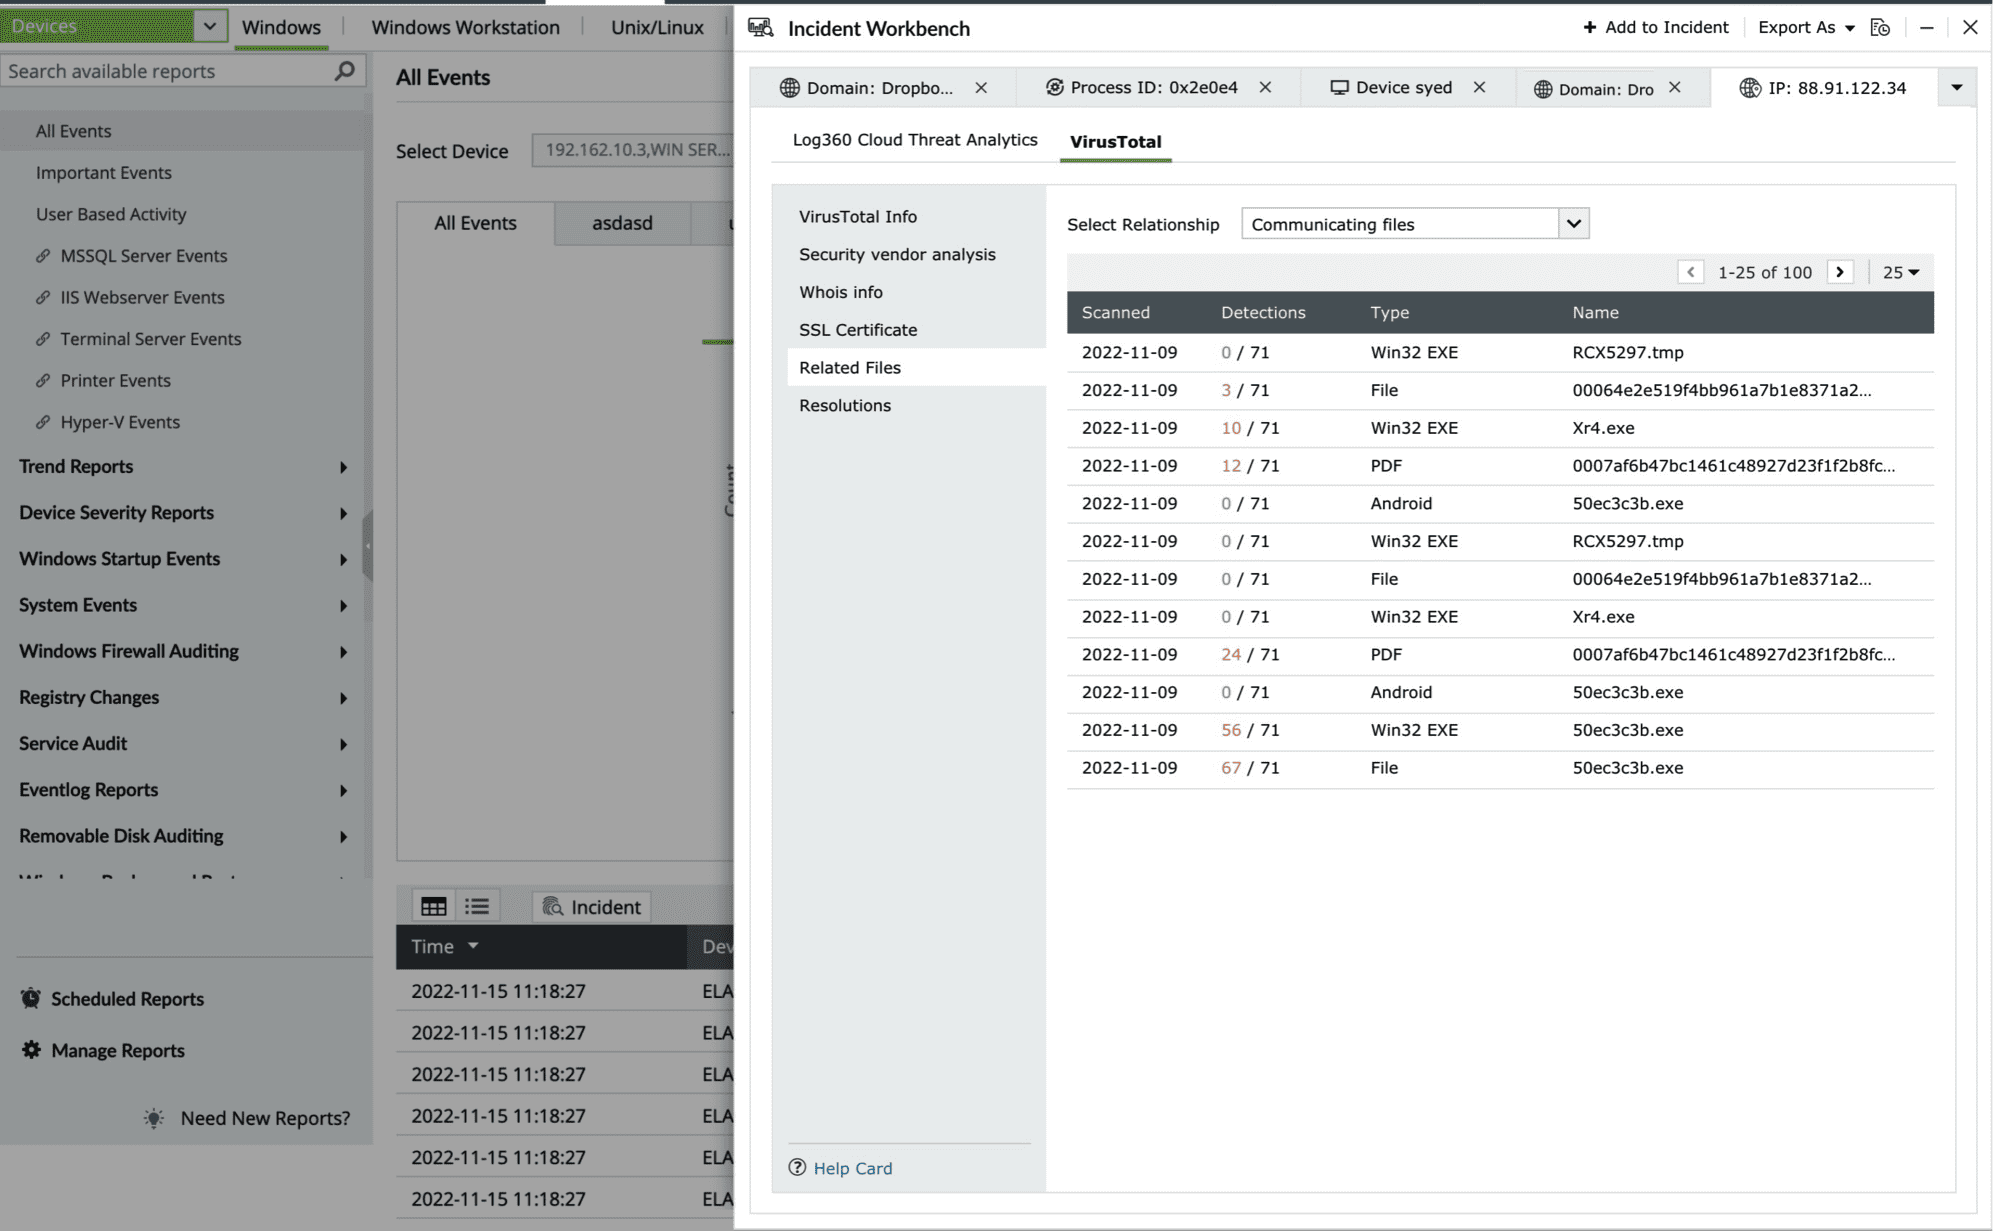The image size is (1993, 1231).
Task: Open Manage Reports gear item
Action: 117,1050
